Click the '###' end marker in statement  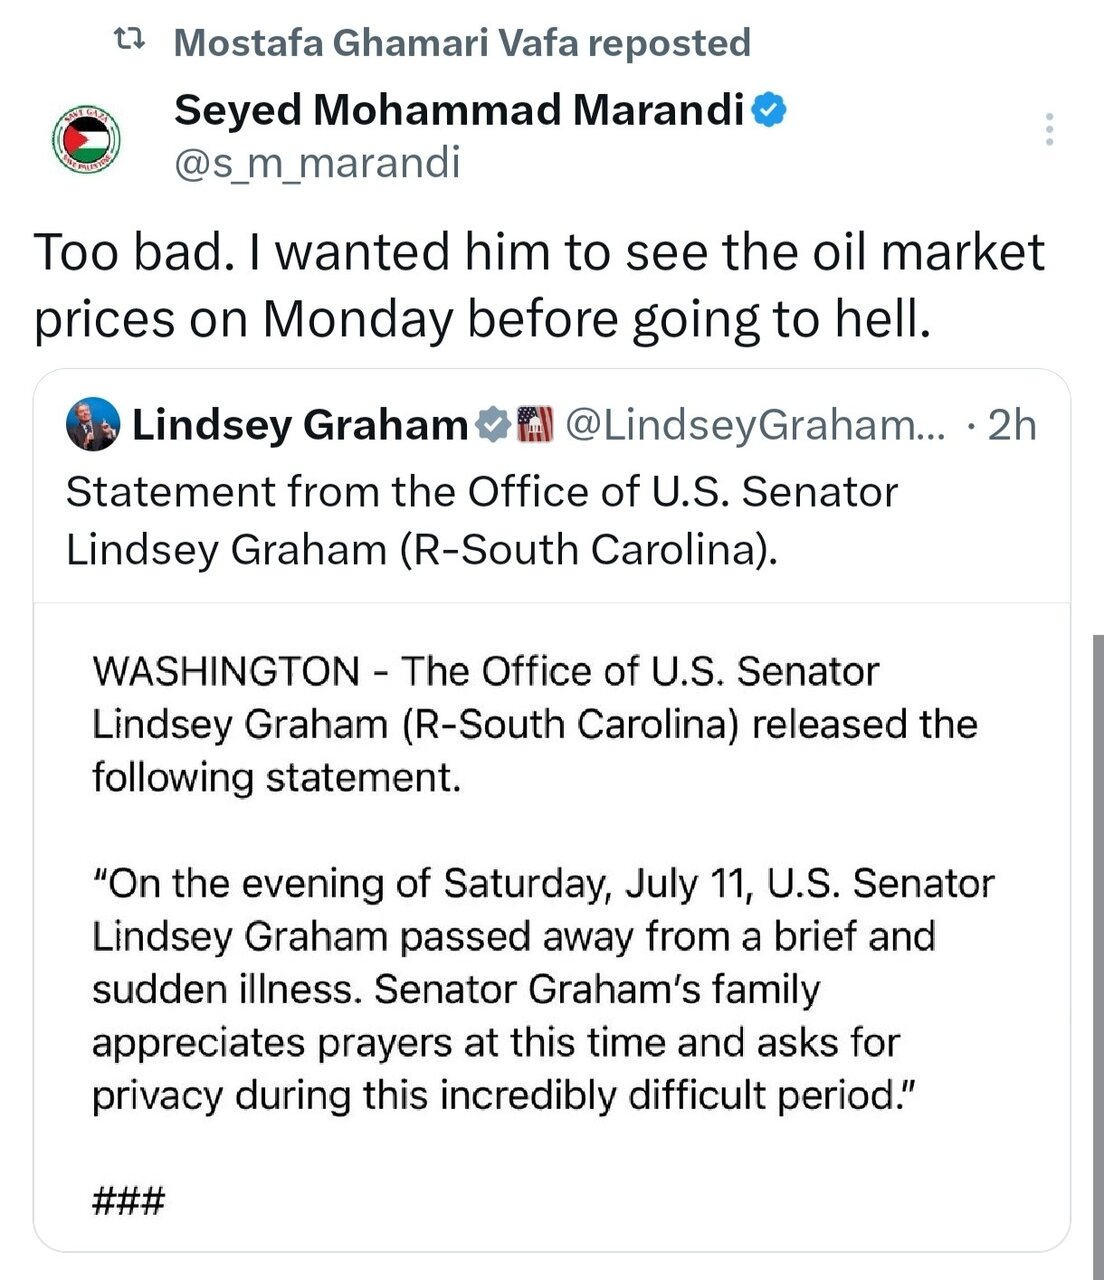tap(128, 1199)
